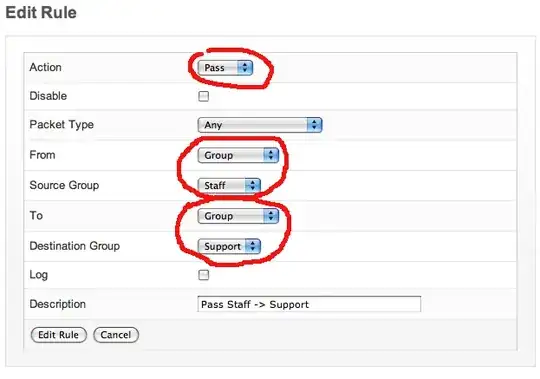Click the arrow icon on Destination Group selector

(253, 246)
